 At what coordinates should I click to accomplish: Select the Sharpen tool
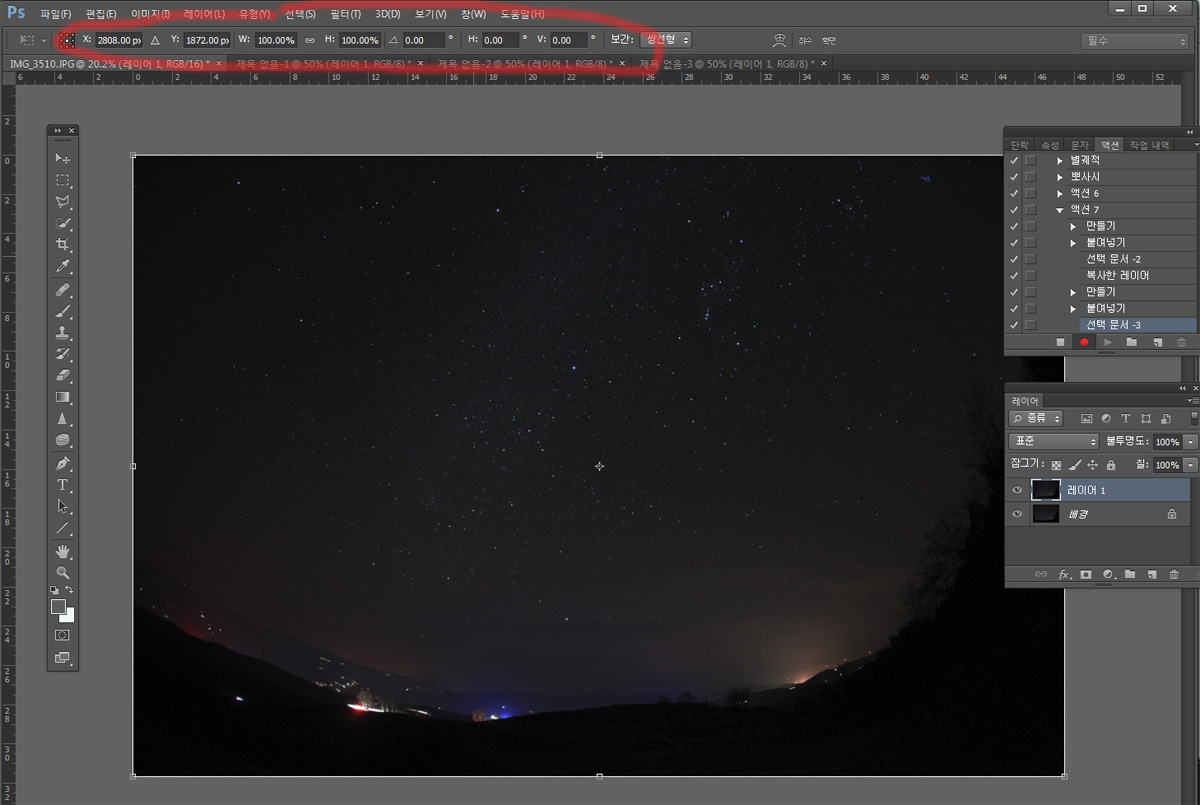(63, 419)
